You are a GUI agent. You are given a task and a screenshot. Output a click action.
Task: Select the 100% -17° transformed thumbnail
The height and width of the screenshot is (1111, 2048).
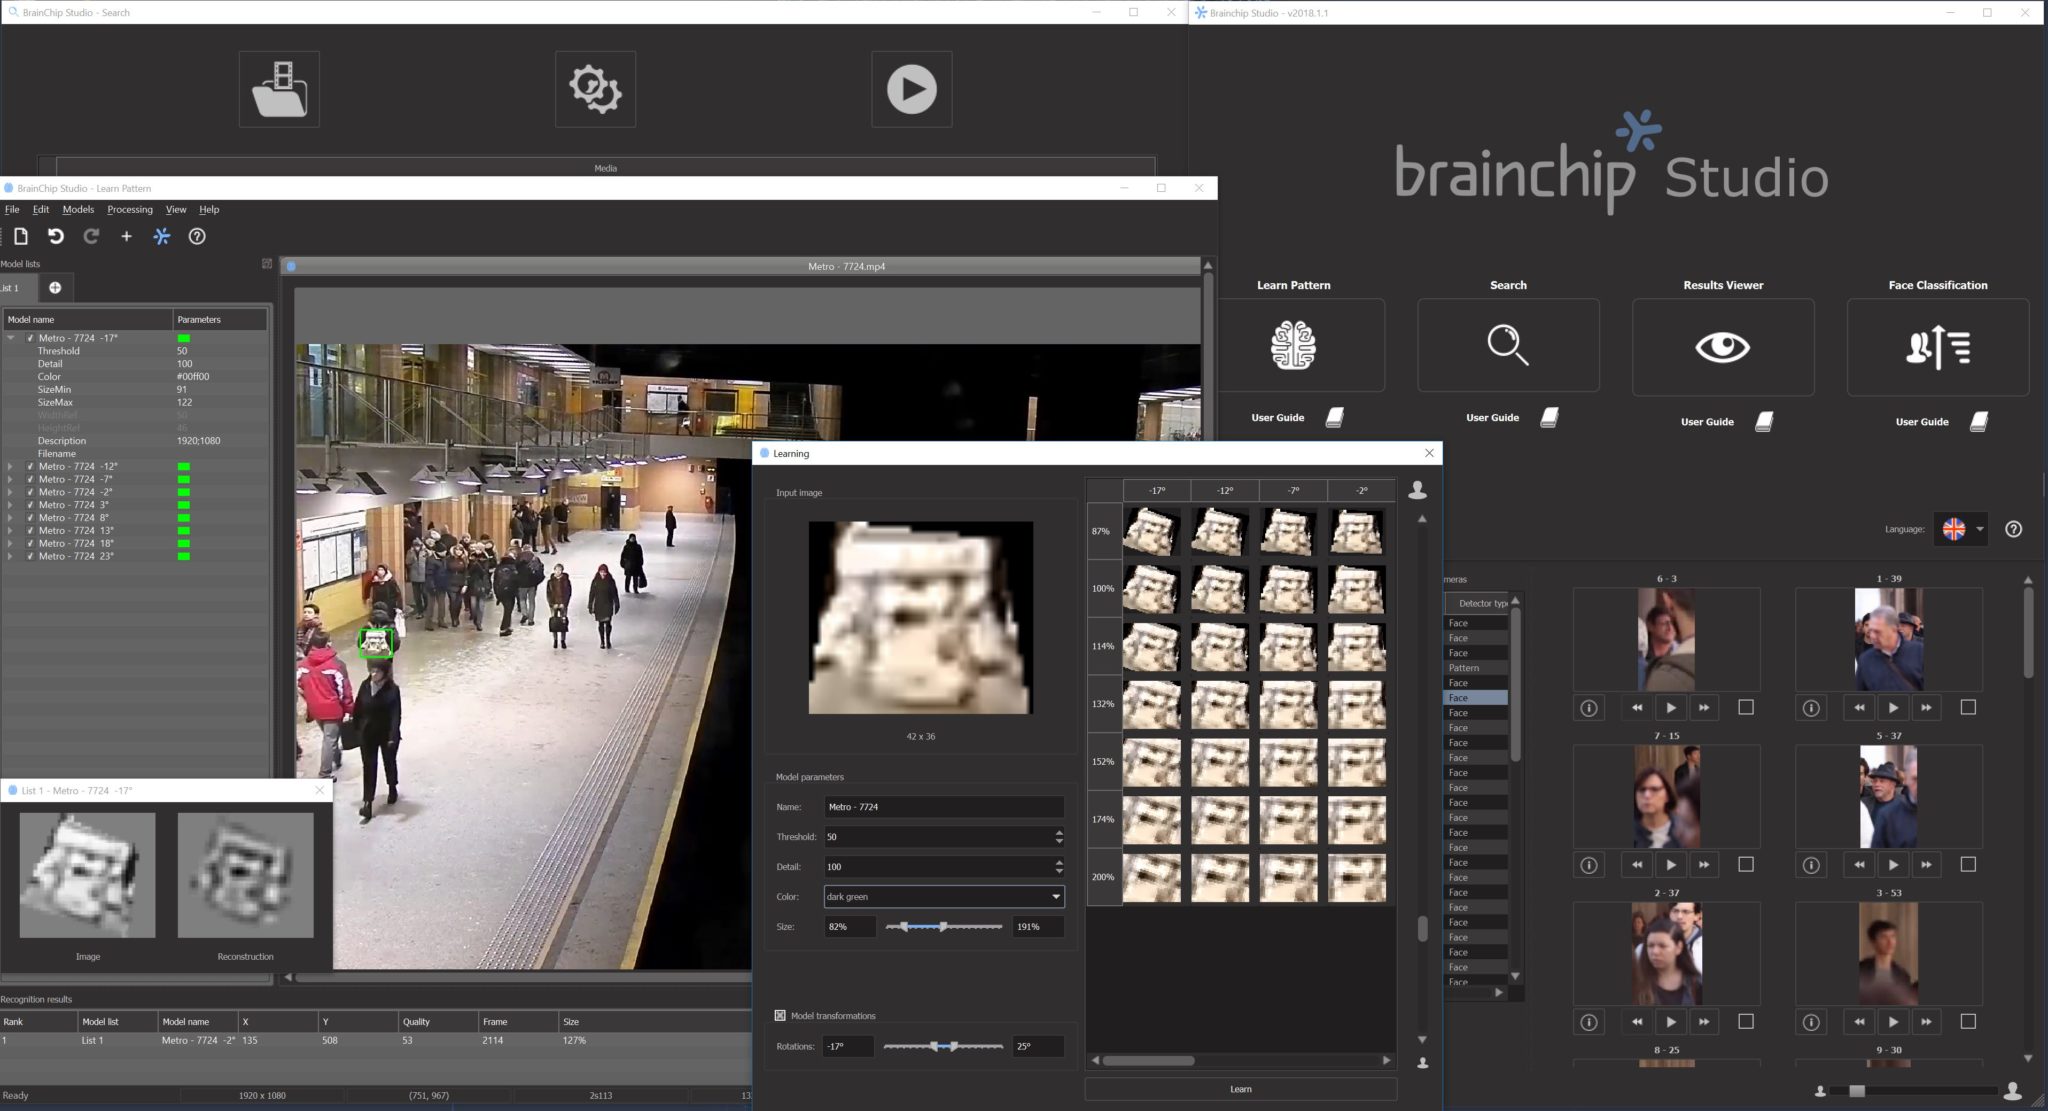click(1152, 589)
